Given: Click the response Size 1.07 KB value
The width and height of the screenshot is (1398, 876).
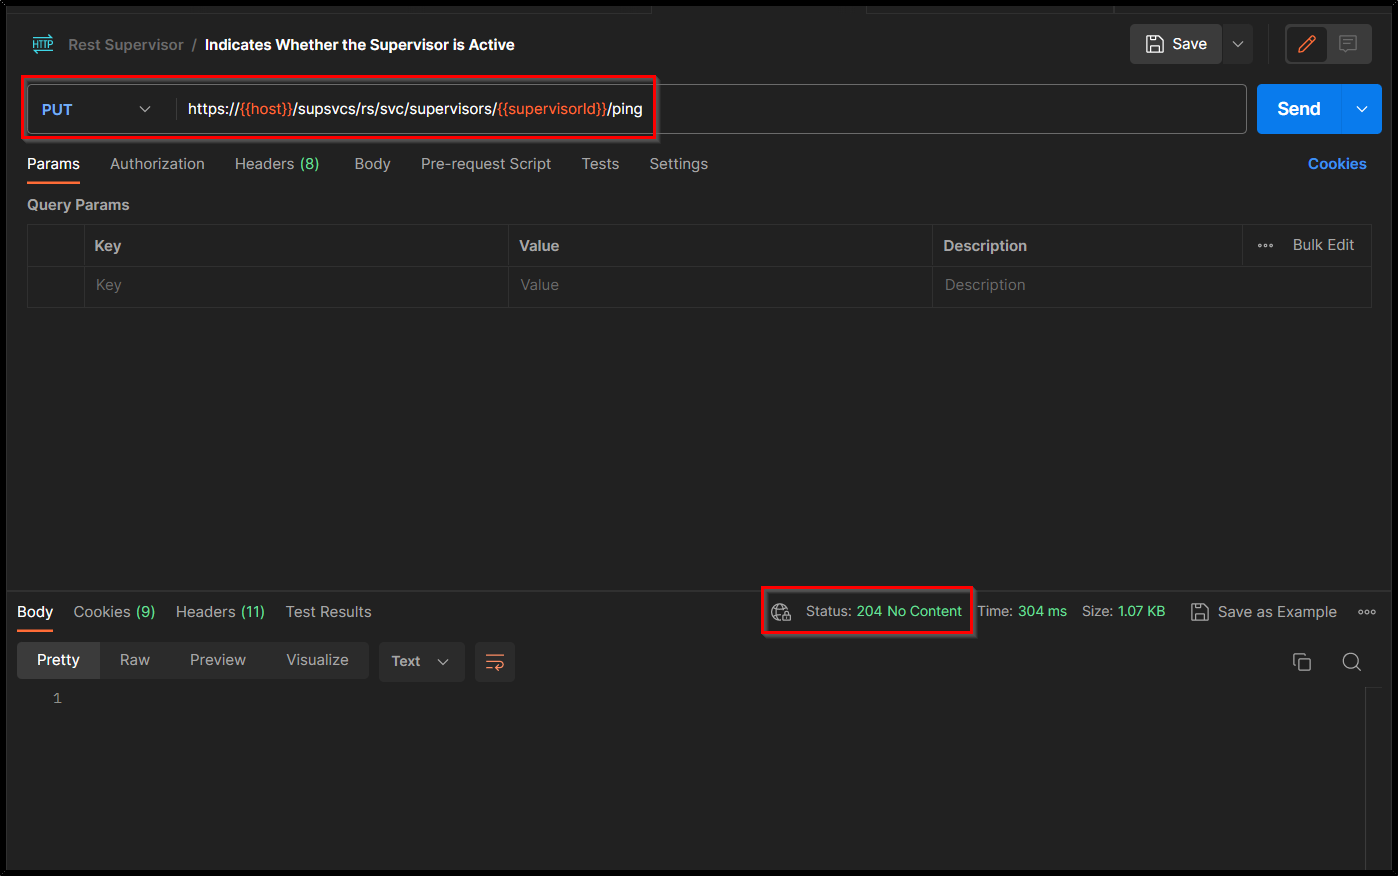Looking at the screenshot, I should coord(1141,611).
